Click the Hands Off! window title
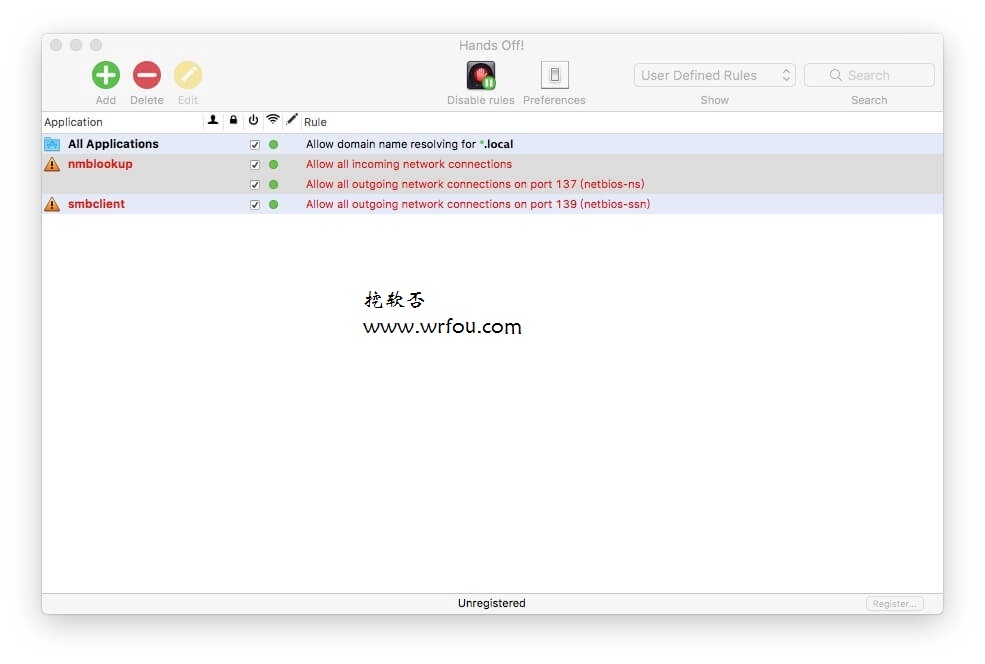 (x=491, y=45)
